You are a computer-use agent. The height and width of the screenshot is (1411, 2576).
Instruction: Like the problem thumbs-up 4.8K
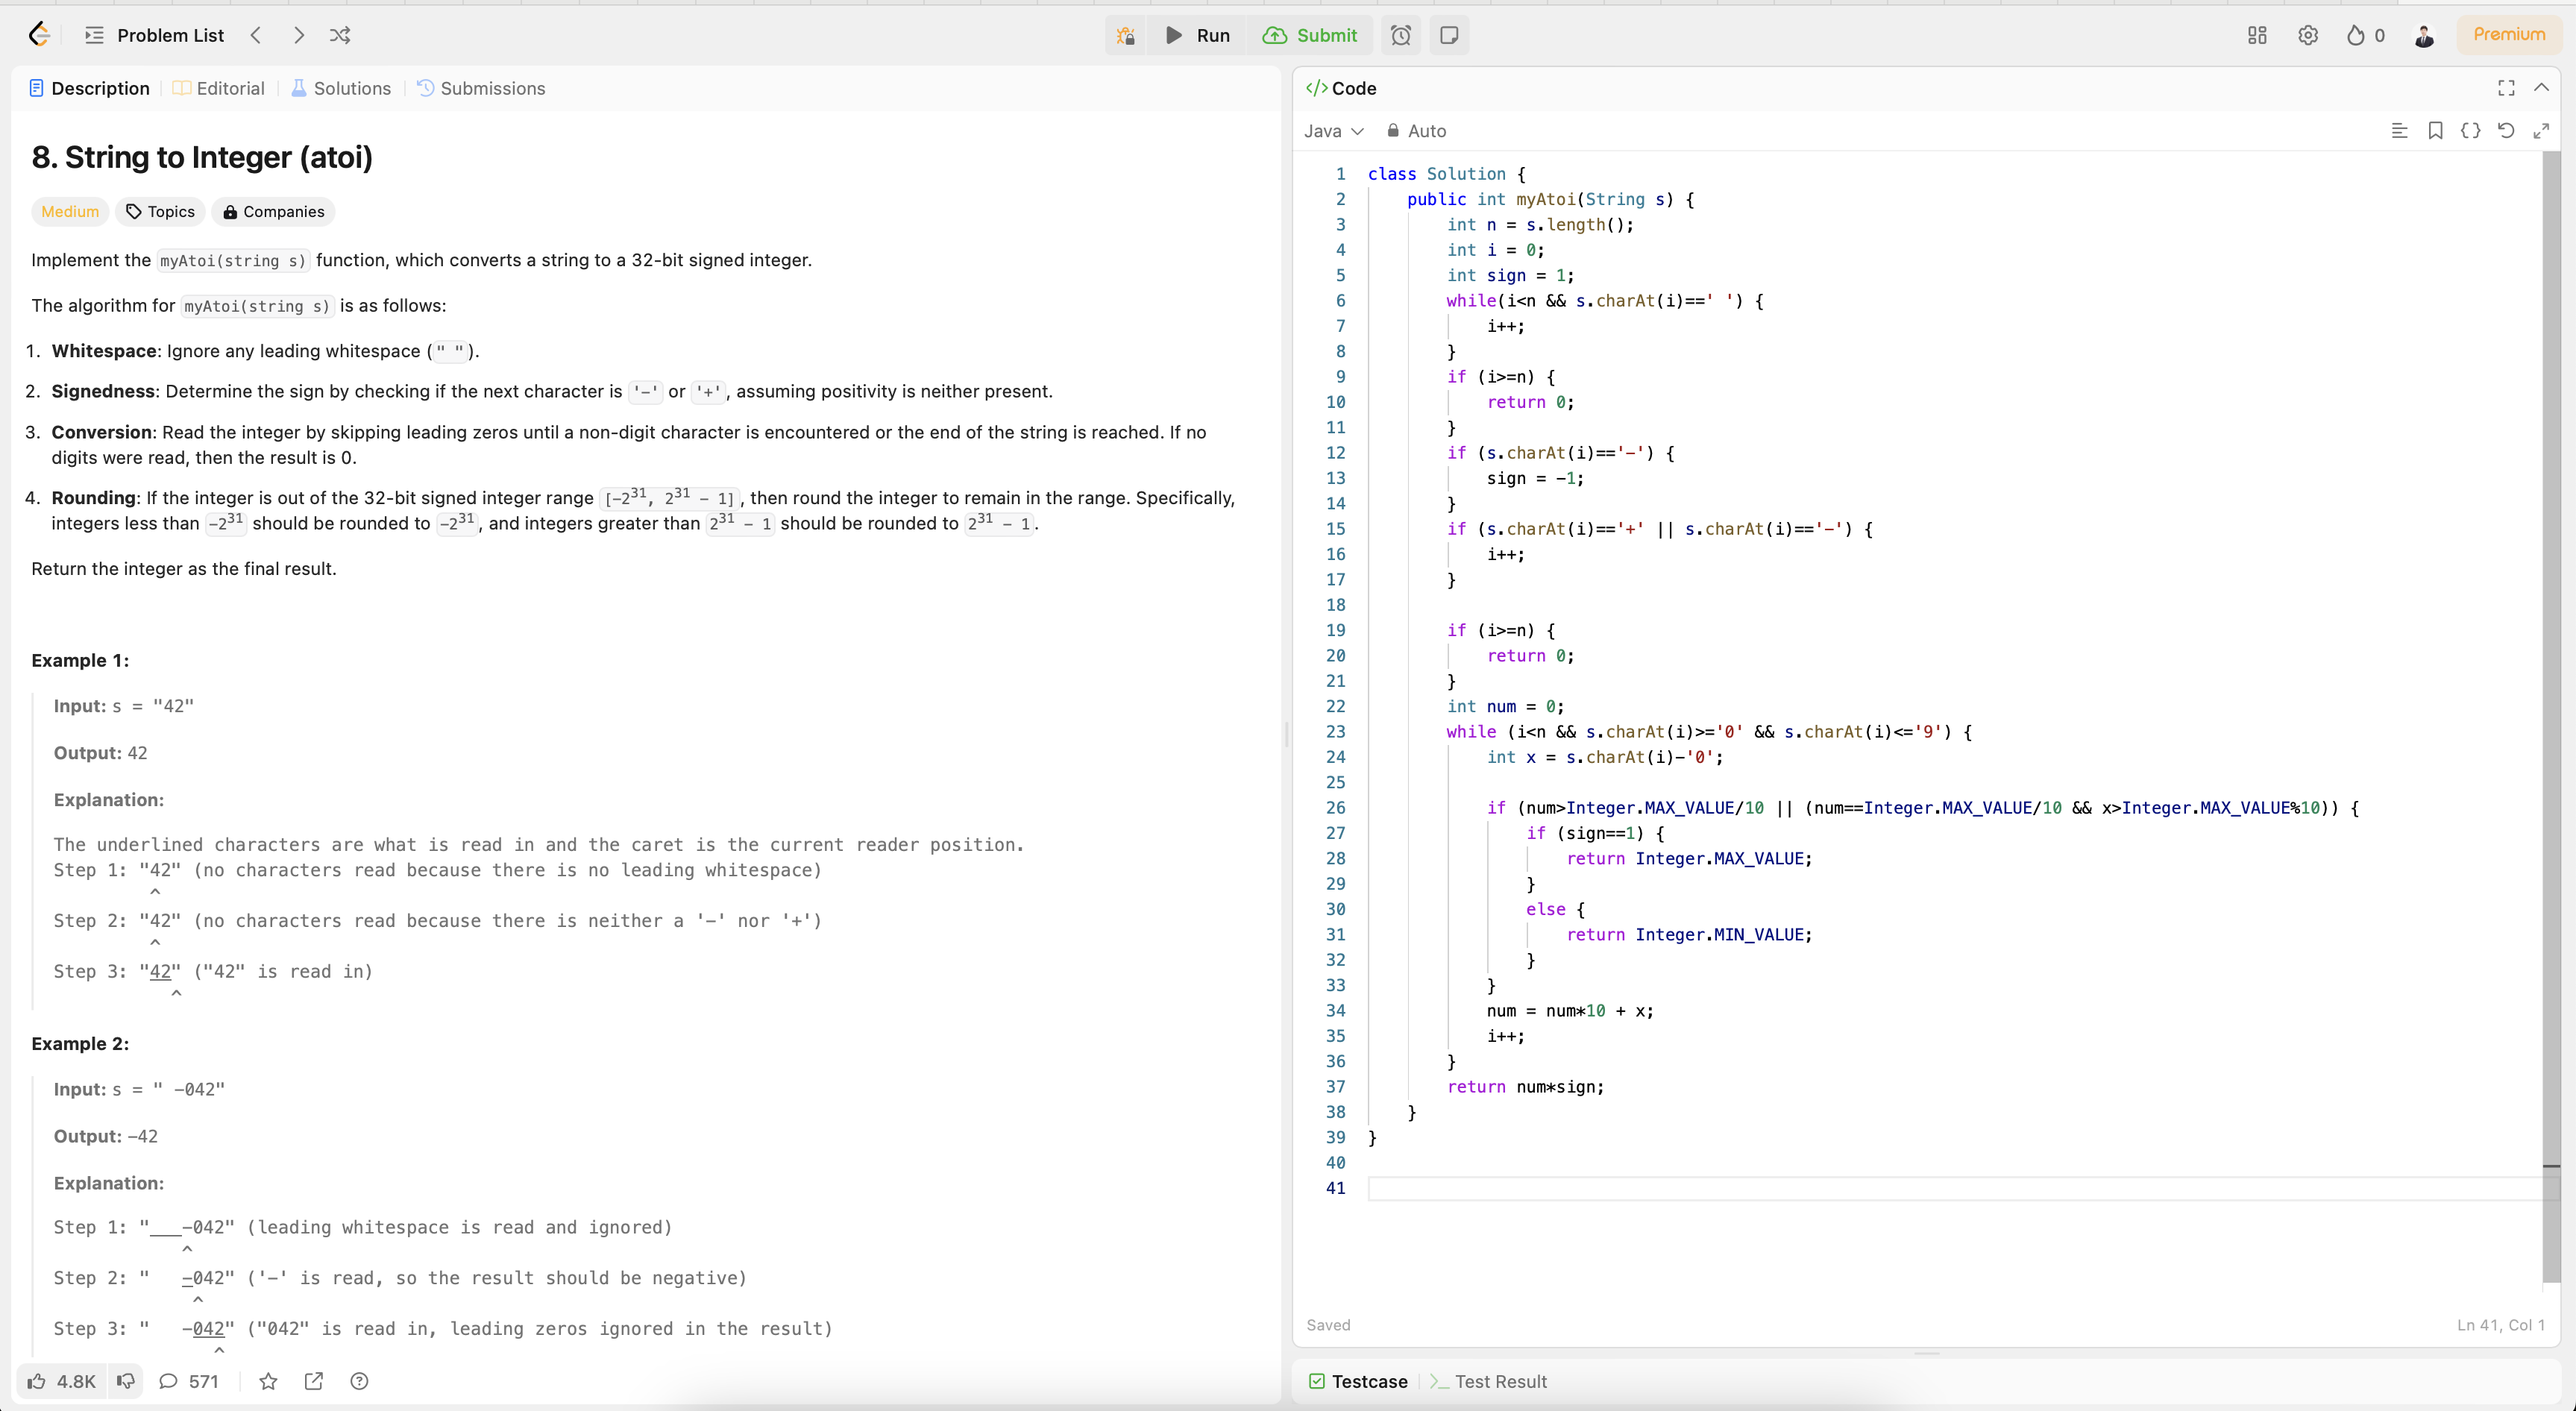tap(62, 1381)
